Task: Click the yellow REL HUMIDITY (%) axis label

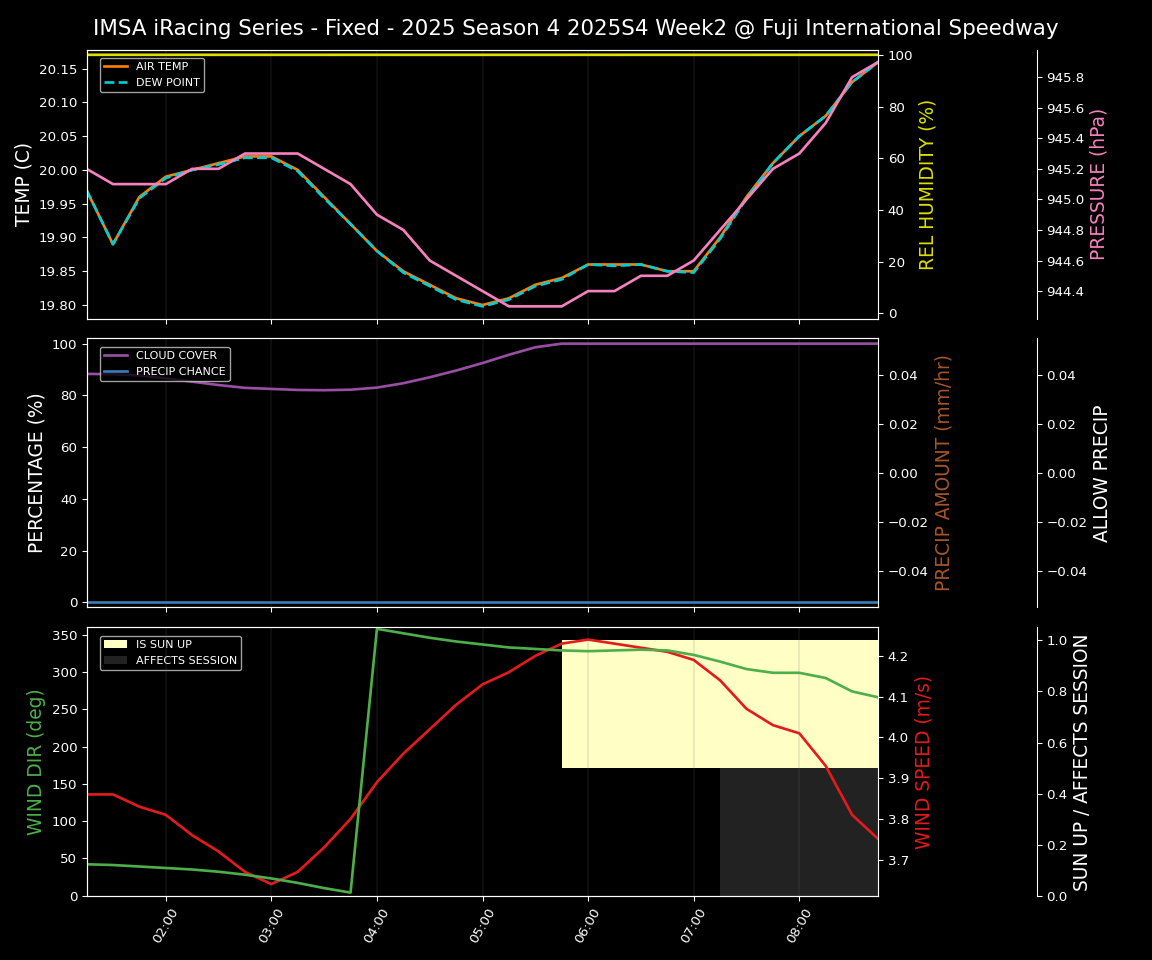Action: pyautogui.click(x=927, y=185)
